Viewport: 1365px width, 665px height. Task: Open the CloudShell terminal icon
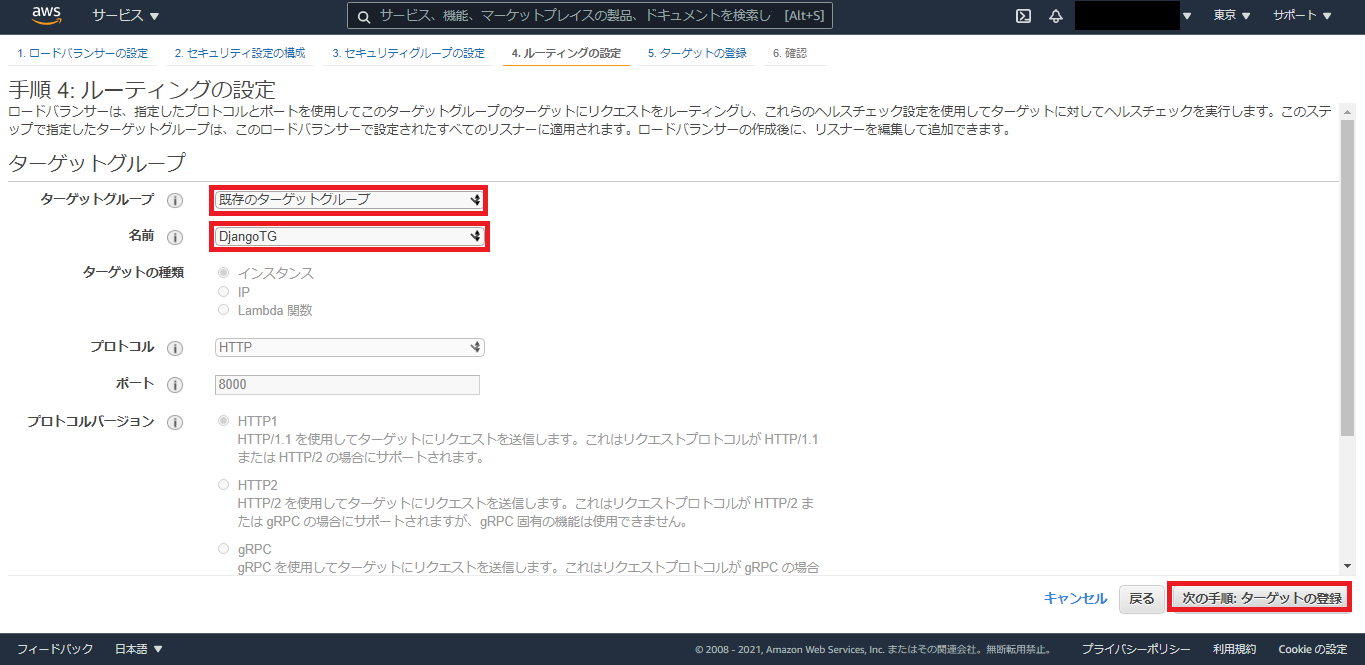tap(1023, 16)
